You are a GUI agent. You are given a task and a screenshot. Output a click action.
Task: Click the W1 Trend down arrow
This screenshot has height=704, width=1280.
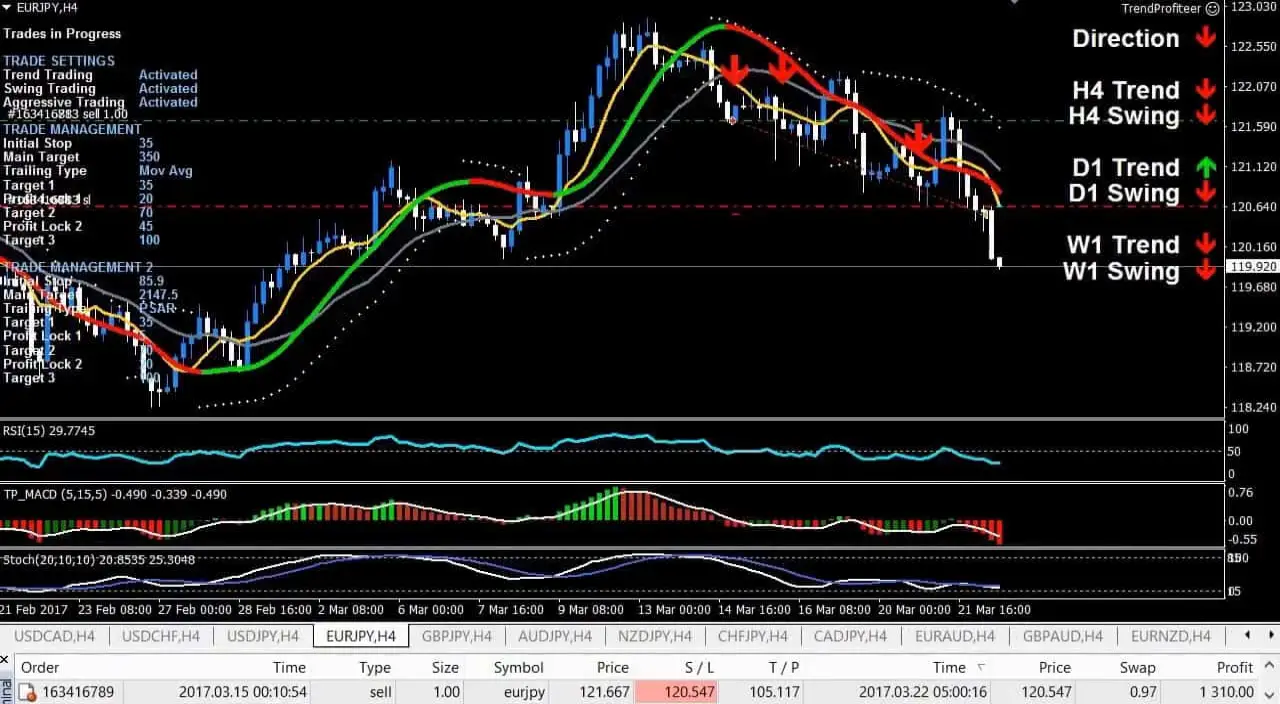pyautogui.click(x=1206, y=244)
